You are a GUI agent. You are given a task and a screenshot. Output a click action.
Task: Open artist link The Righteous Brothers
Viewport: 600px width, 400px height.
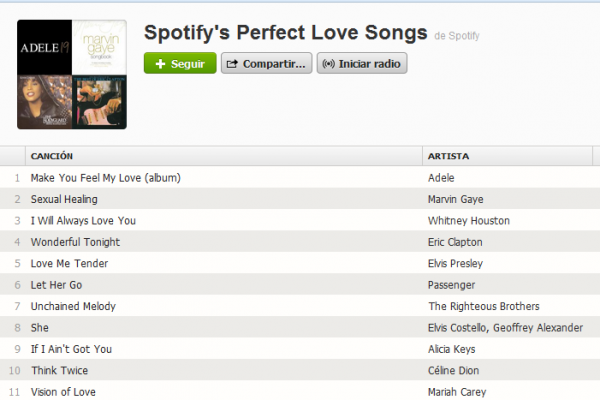[x=484, y=306]
